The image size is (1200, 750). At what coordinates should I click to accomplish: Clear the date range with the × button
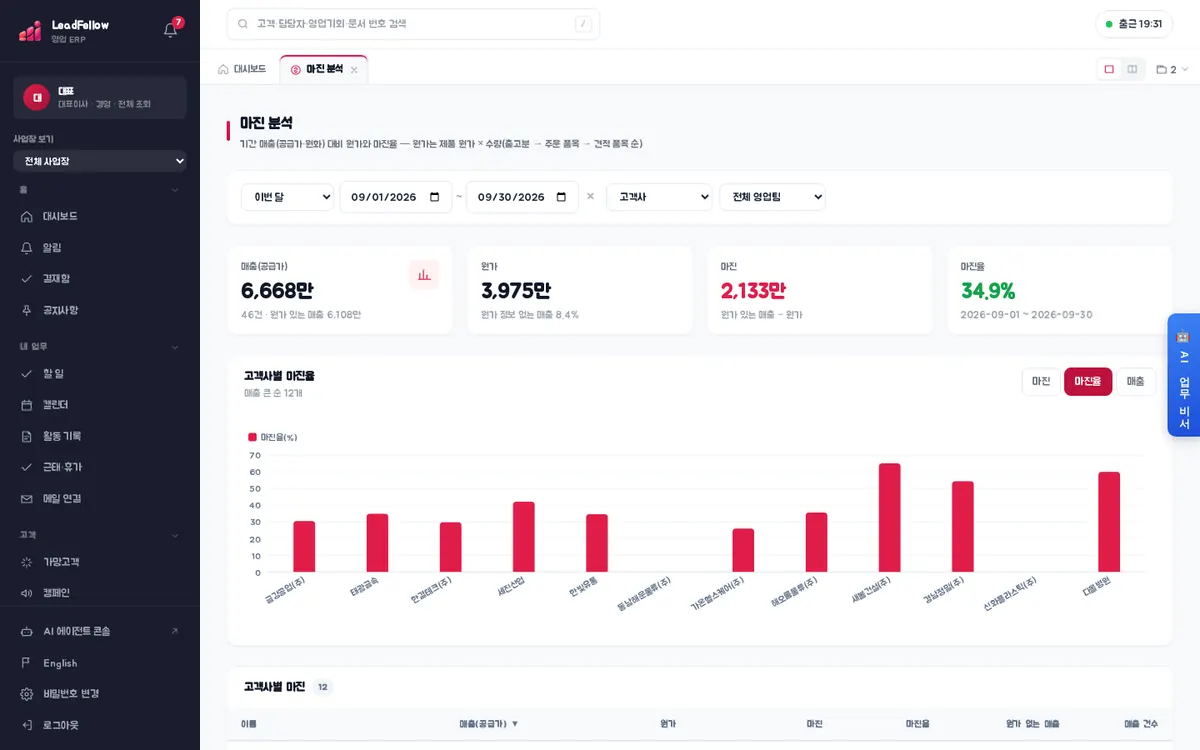pyautogui.click(x=590, y=197)
